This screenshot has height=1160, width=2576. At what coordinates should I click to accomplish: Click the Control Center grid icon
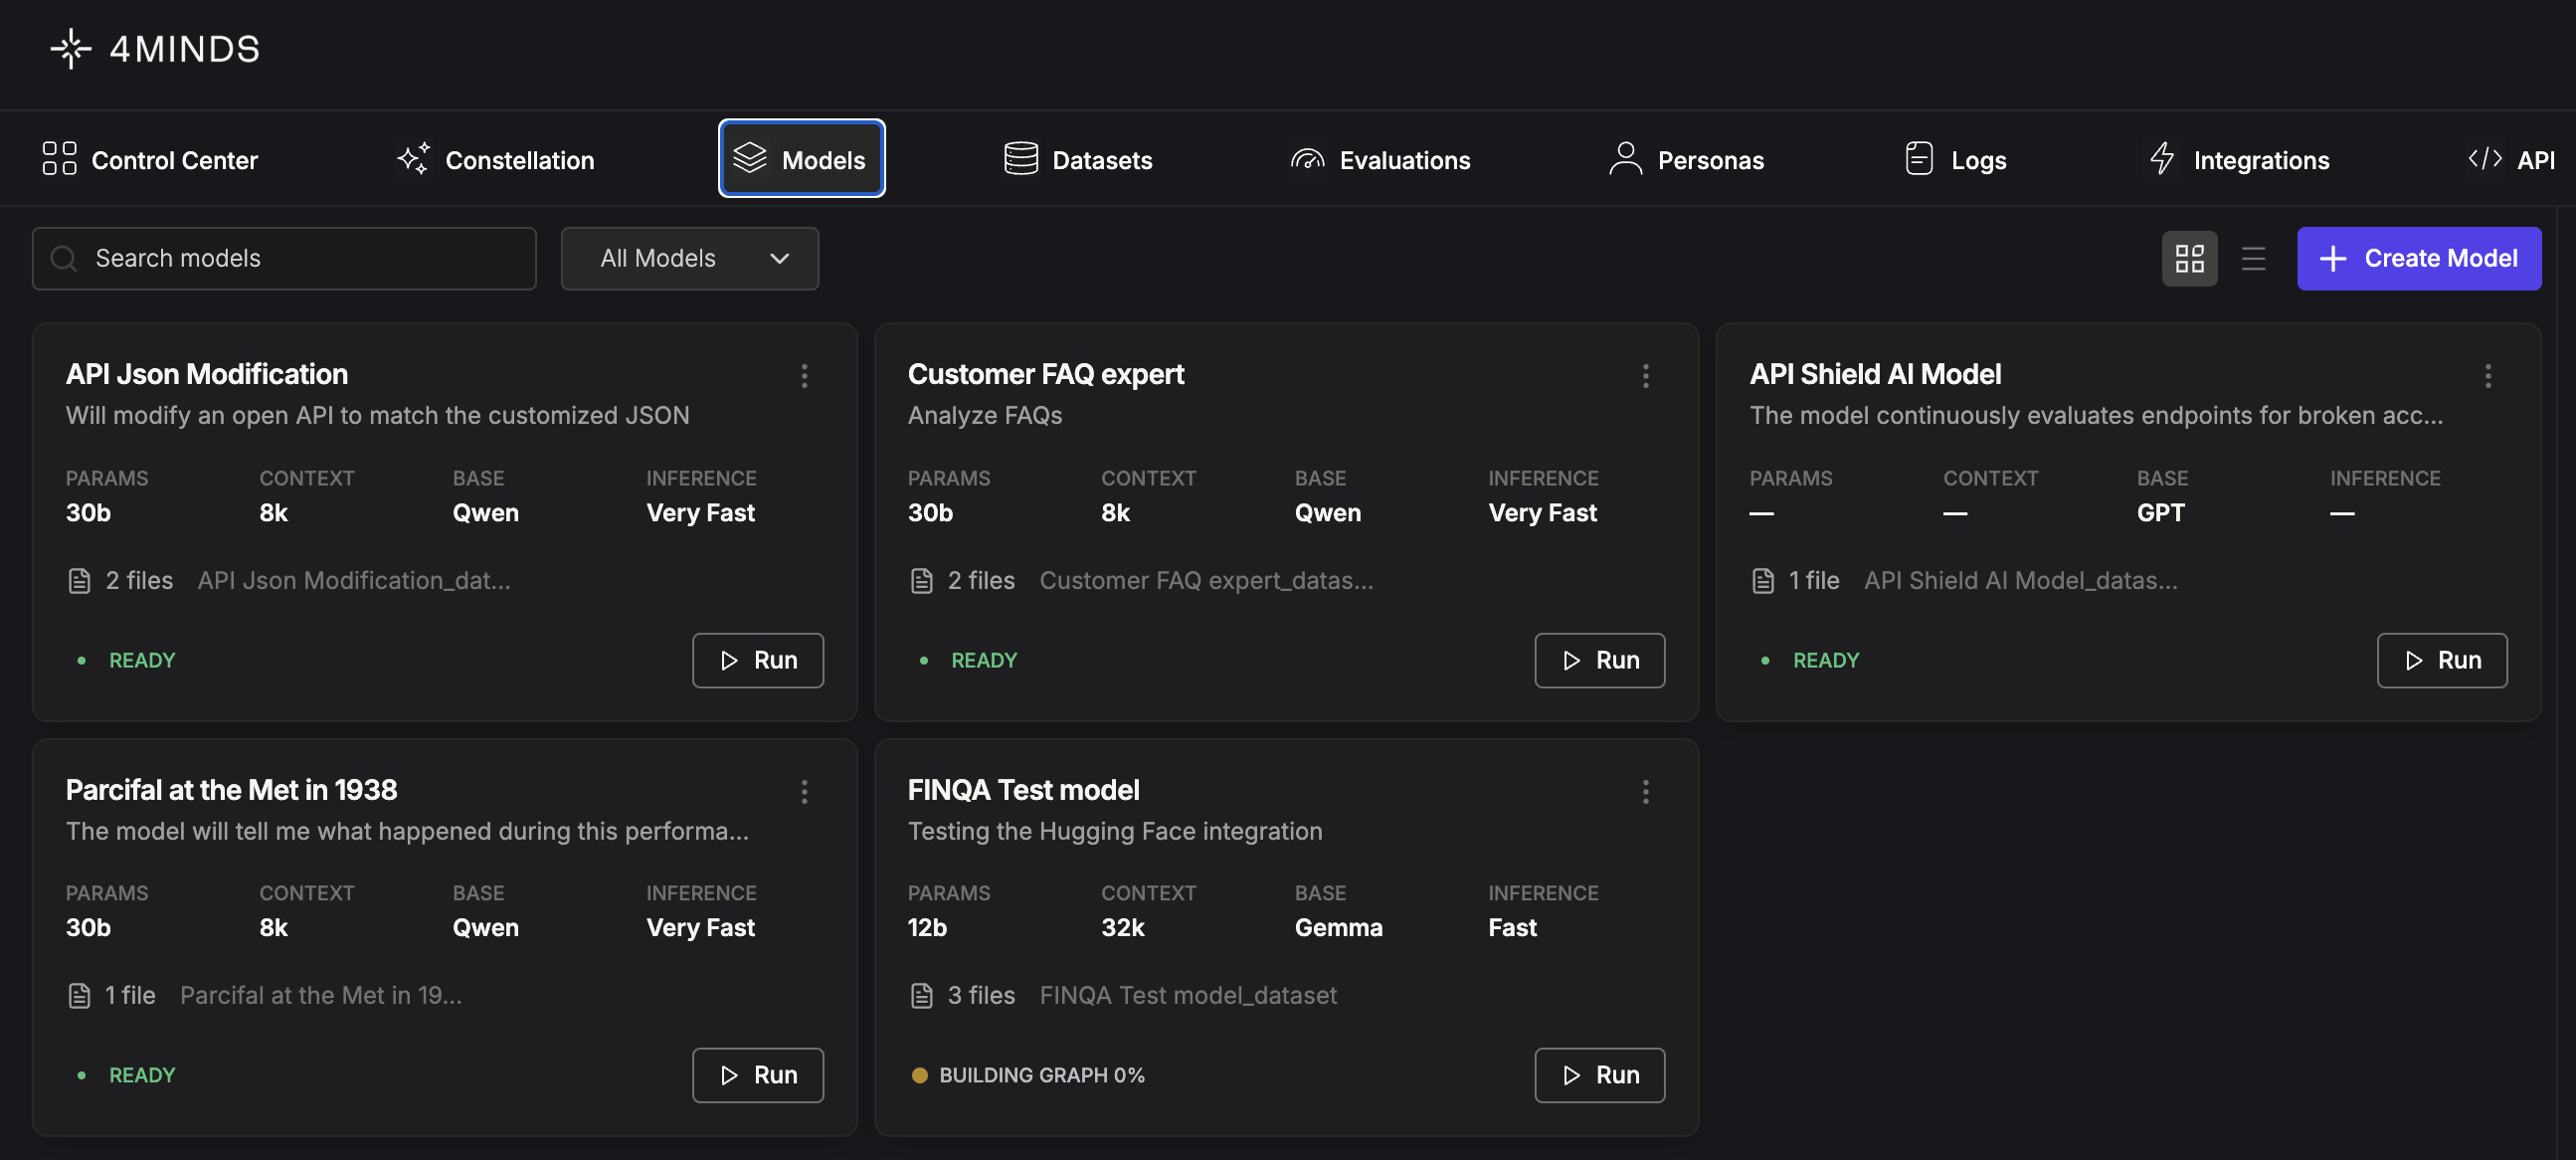59,159
